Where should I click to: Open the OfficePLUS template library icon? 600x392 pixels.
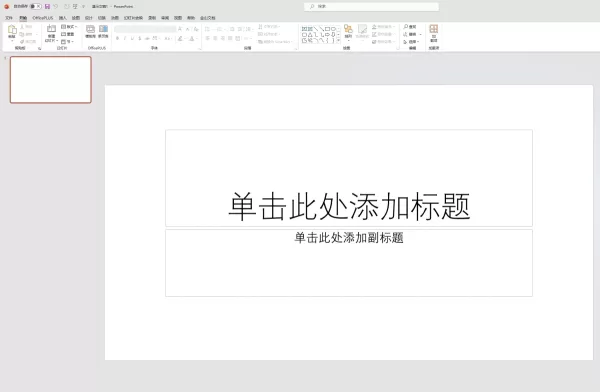tap(90, 29)
